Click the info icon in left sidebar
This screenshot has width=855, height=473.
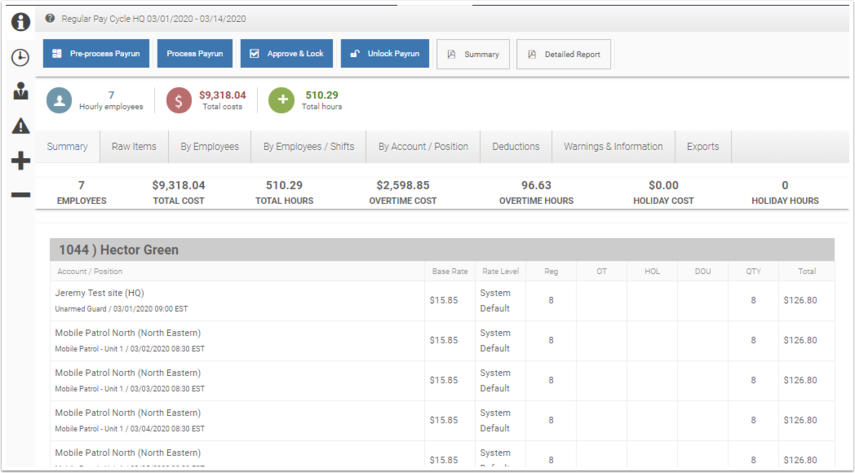21,22
